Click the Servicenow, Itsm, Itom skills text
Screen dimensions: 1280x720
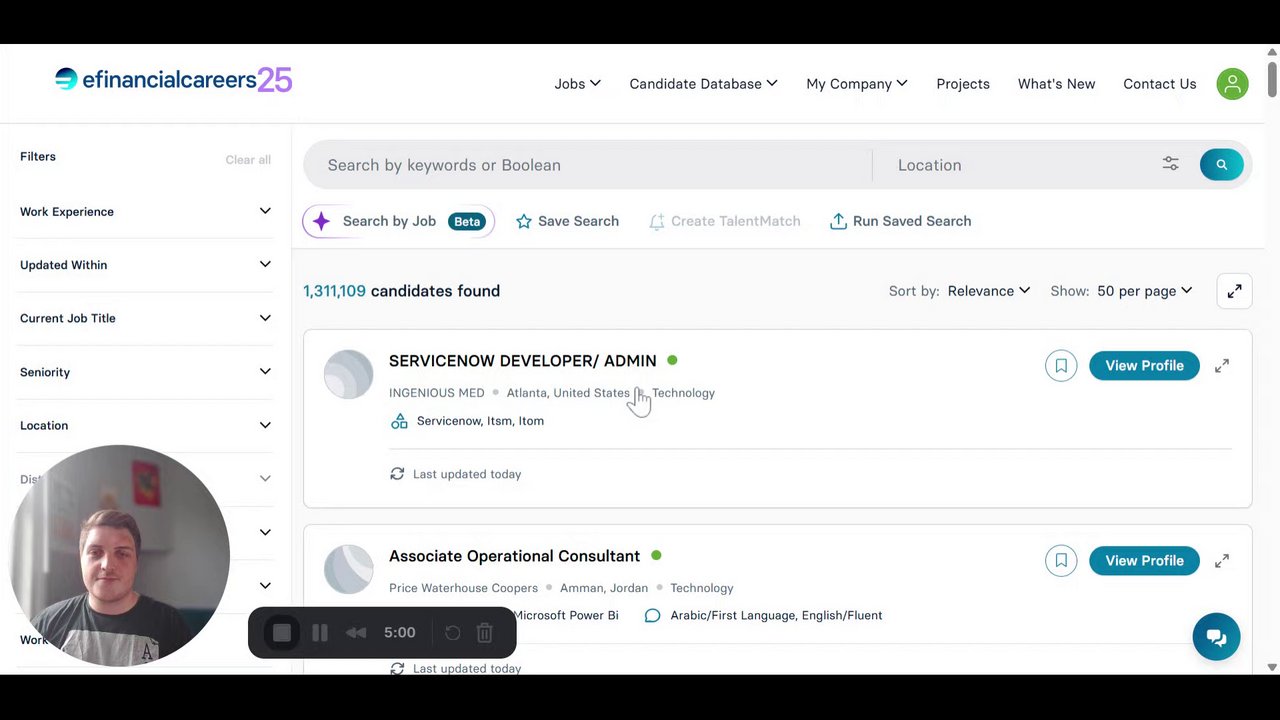tap(480, 421)
